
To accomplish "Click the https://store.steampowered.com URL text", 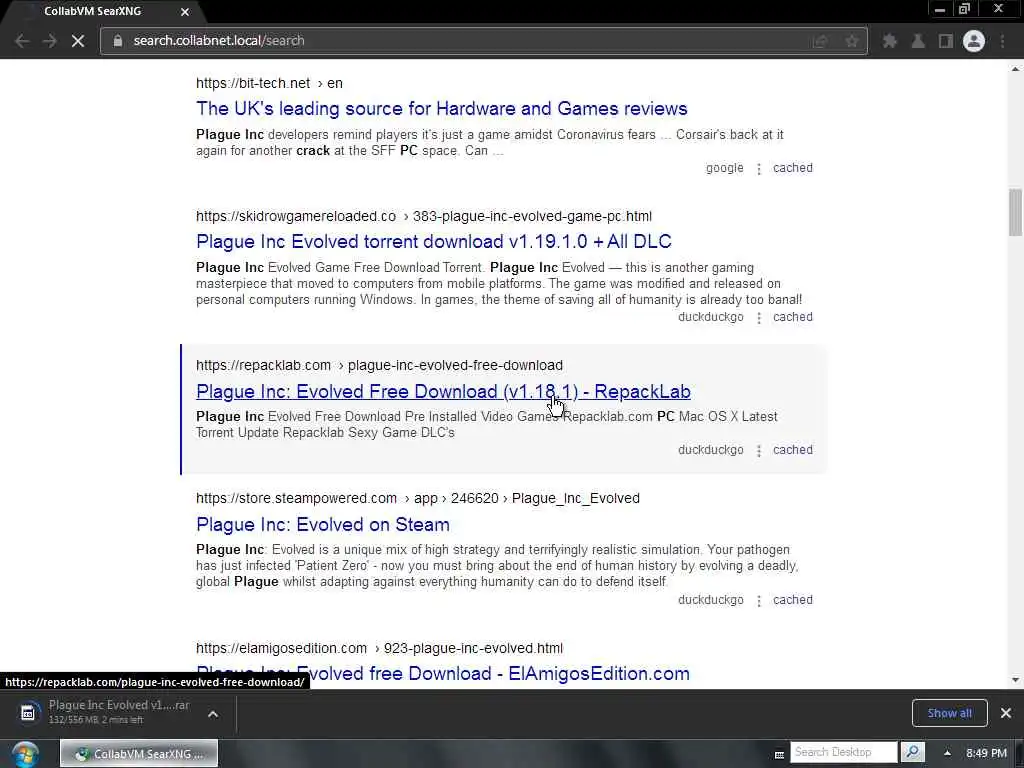I will click(x=296, y=498).
